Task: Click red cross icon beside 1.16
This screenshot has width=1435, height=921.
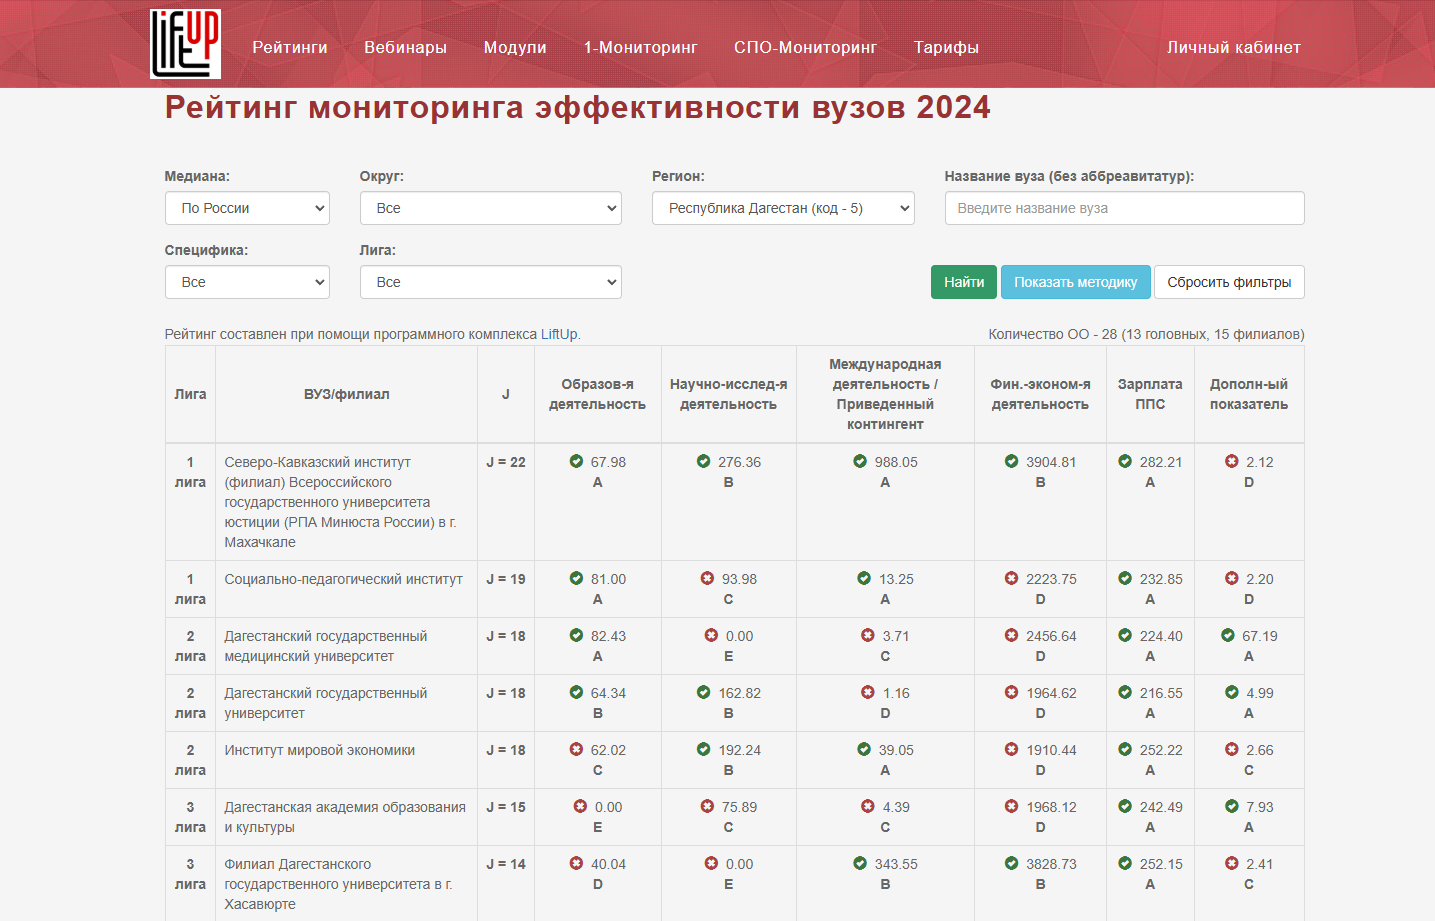Action: point(868,693)
